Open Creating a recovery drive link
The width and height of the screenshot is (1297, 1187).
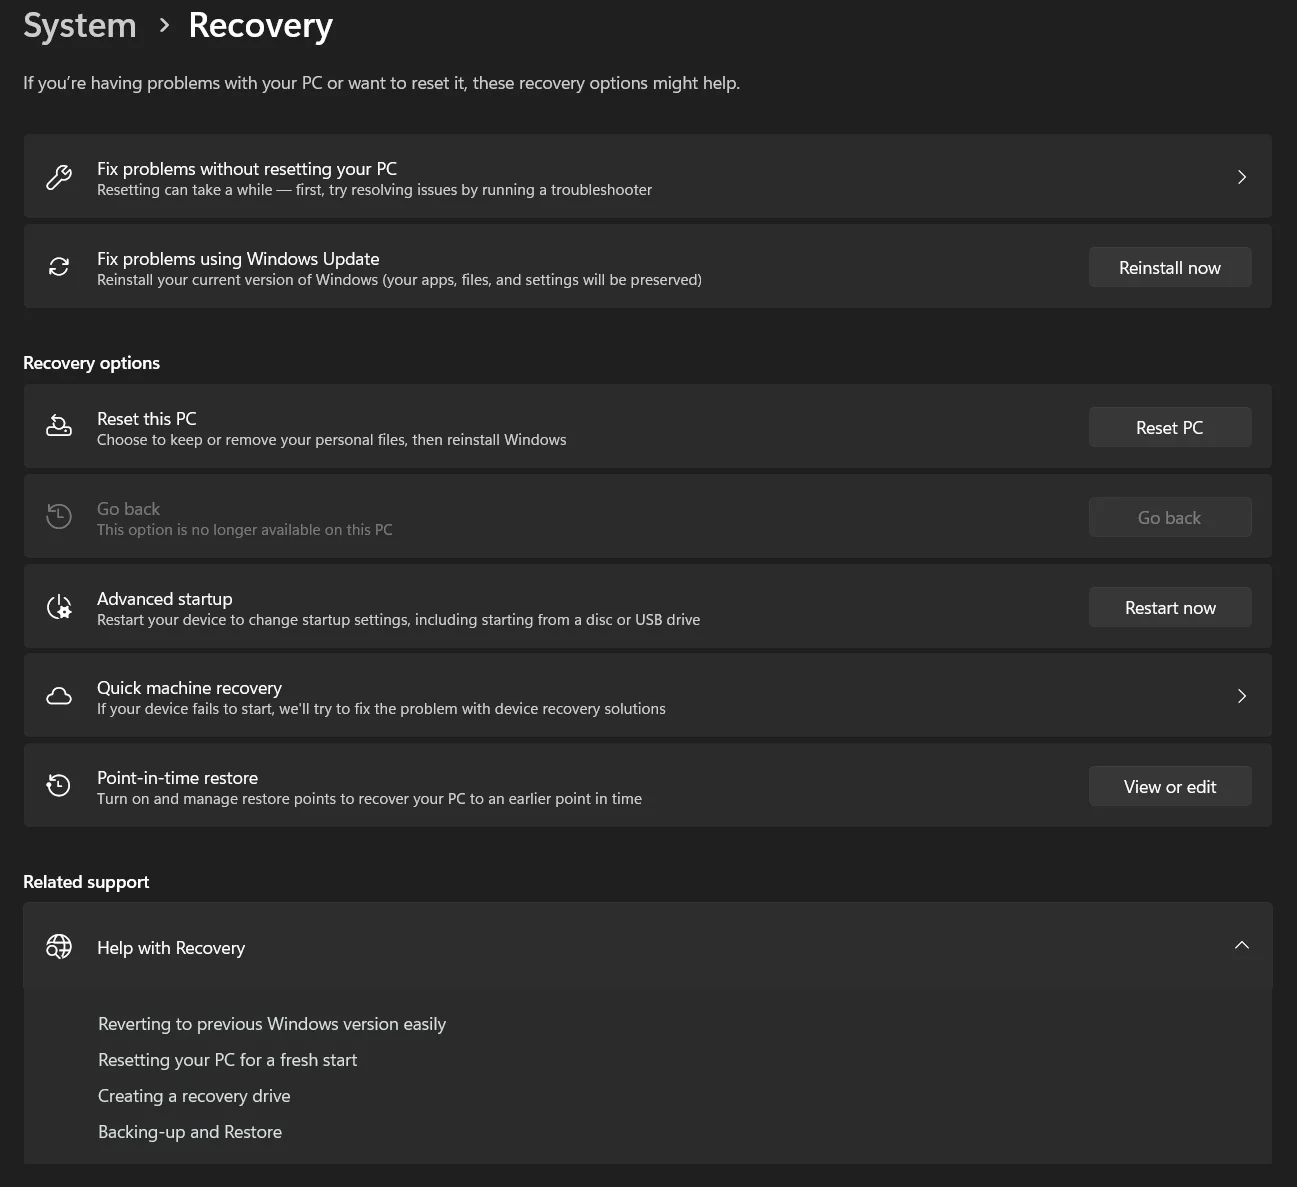tap(194, 1096)
